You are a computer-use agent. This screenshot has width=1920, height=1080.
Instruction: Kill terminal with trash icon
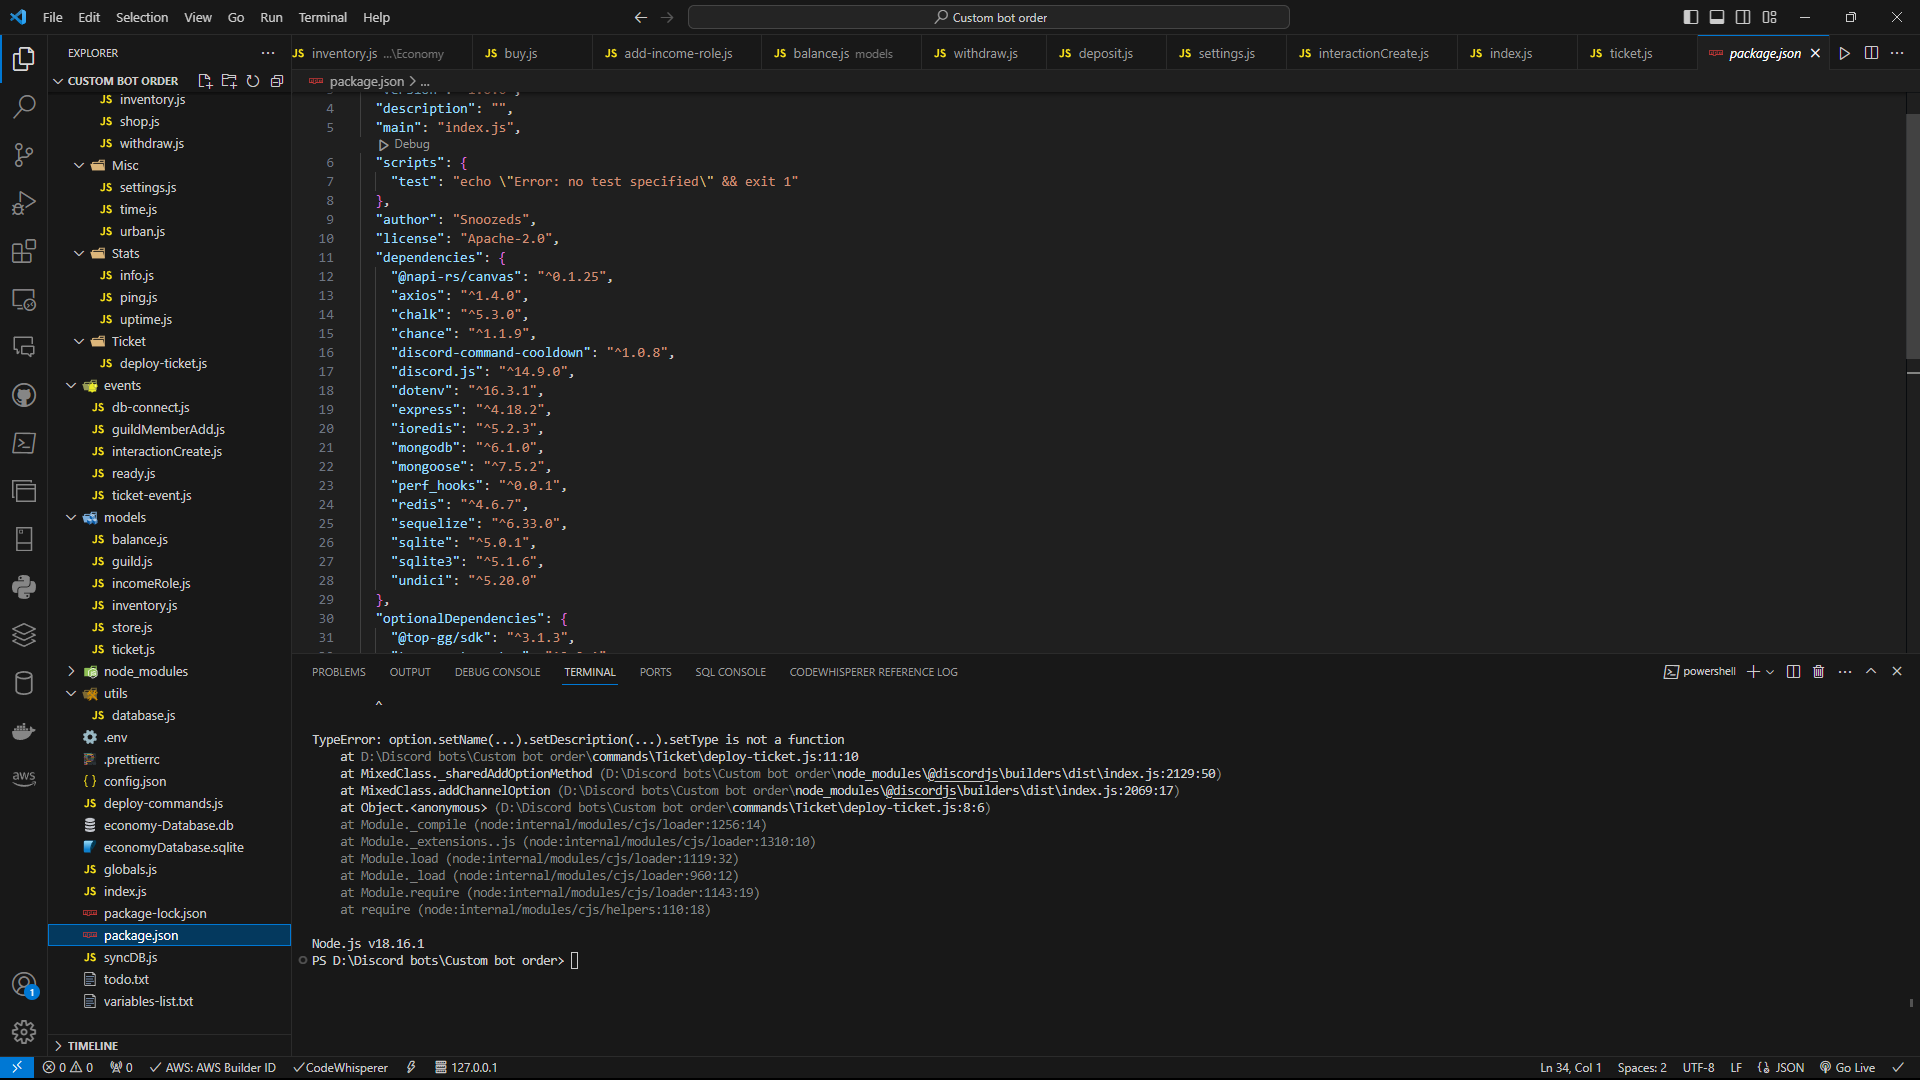pos(1819,672)
